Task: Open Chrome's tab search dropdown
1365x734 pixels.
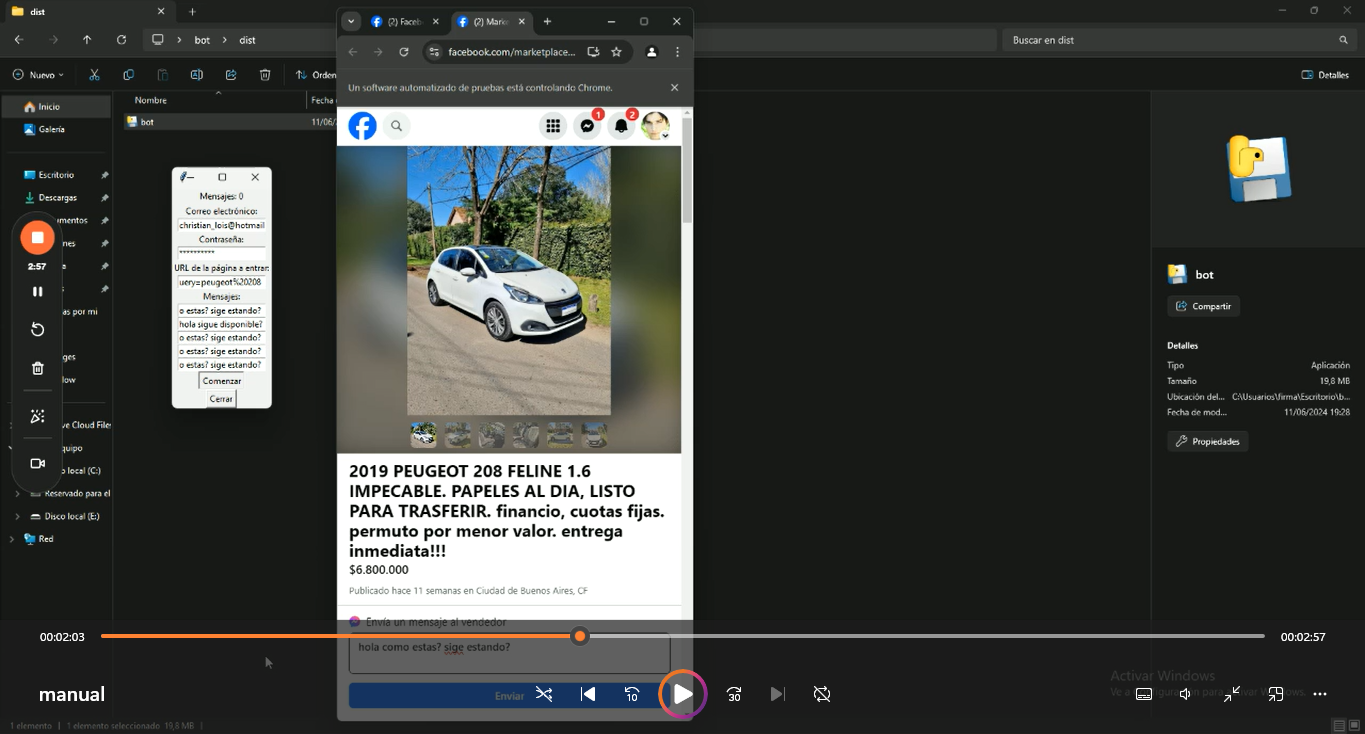Action: [351, 22]
